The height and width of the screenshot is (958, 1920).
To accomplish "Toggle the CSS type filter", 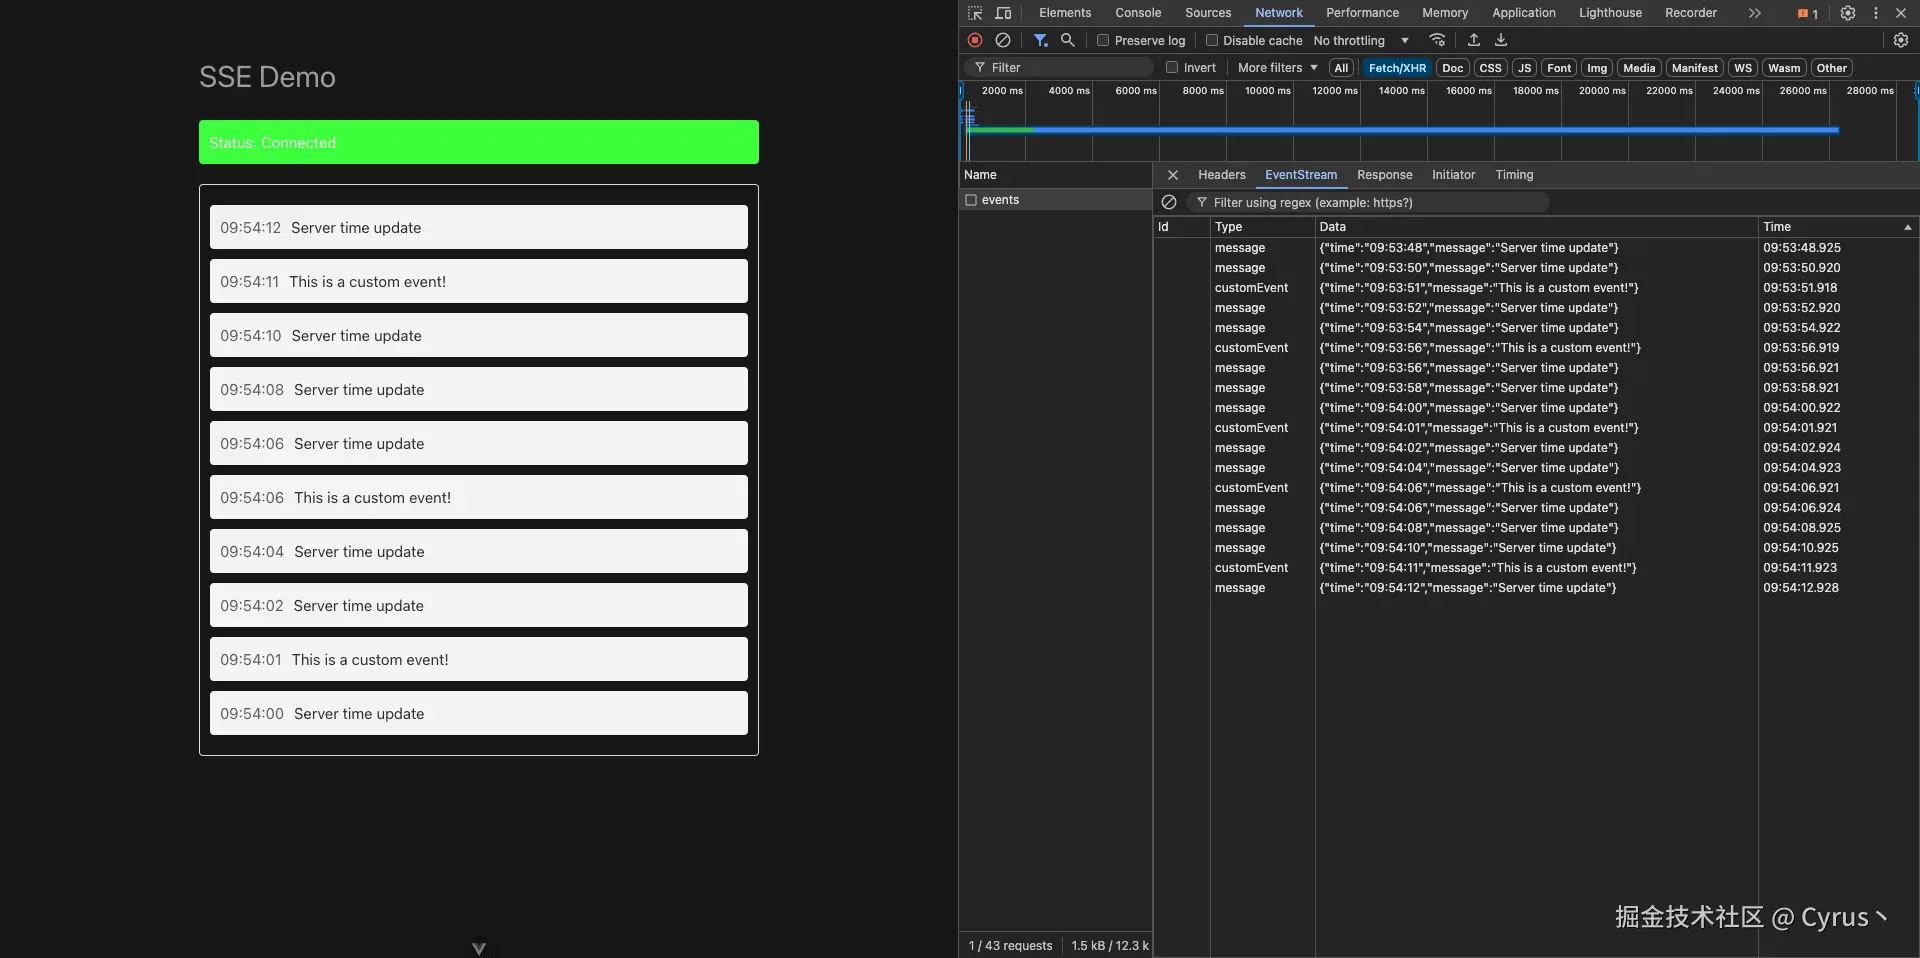I will 1490,68.
